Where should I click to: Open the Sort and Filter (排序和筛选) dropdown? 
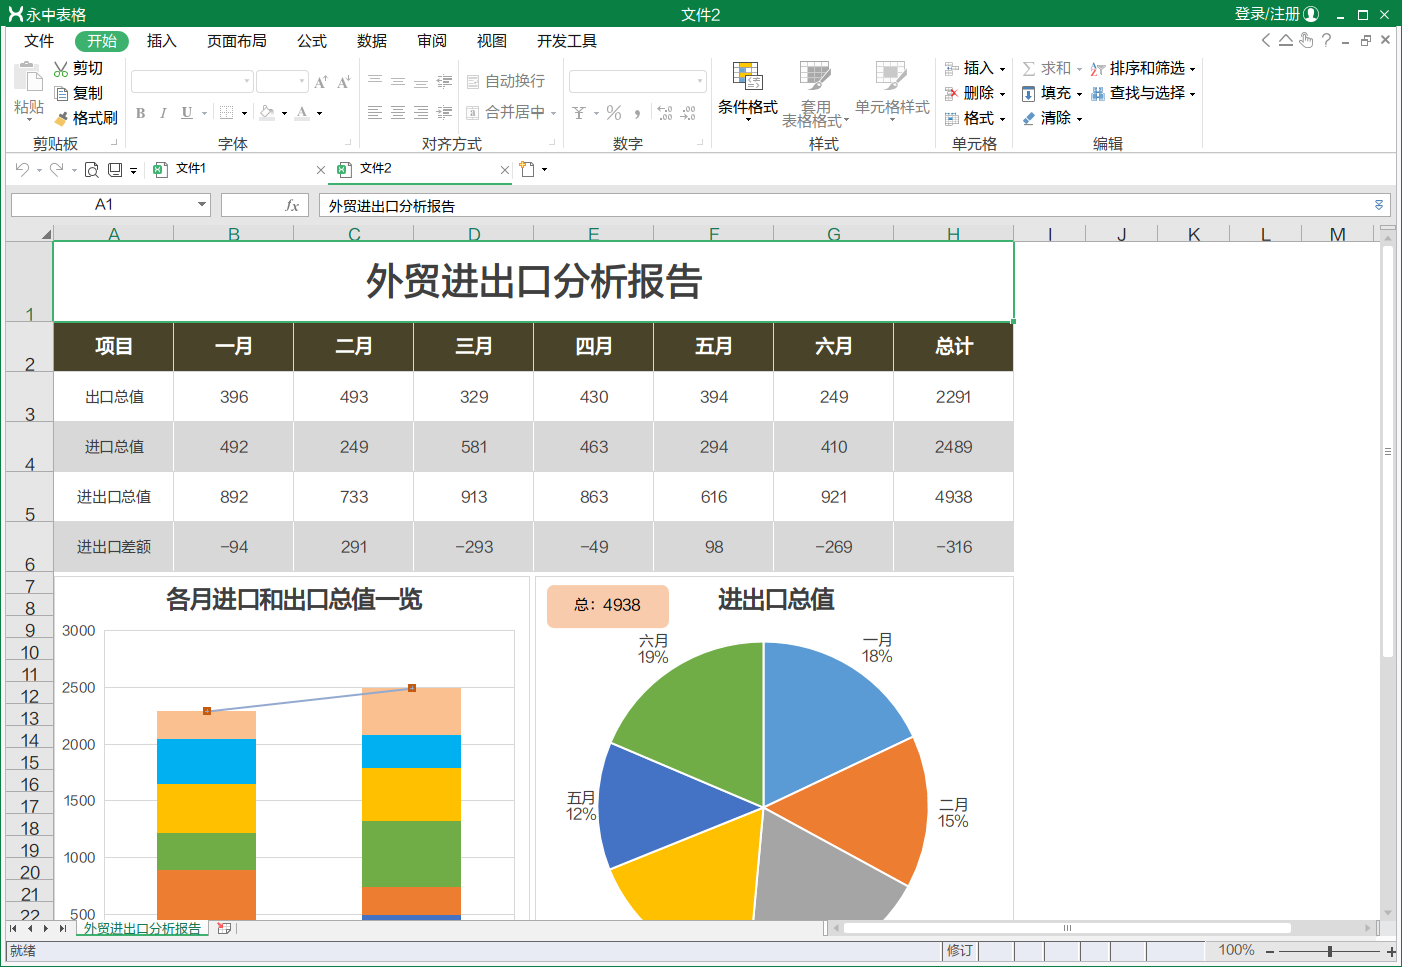[x=1142, y=68]
